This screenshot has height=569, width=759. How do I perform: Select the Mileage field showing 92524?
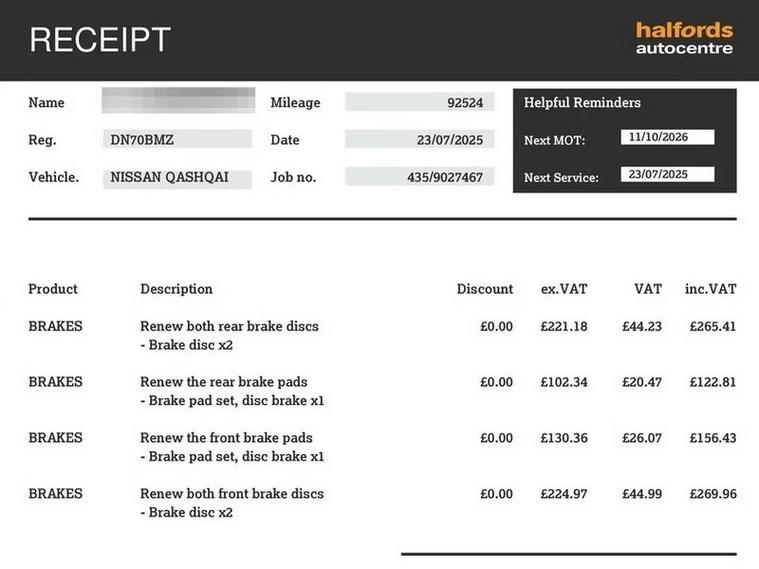tap(419, 102)
